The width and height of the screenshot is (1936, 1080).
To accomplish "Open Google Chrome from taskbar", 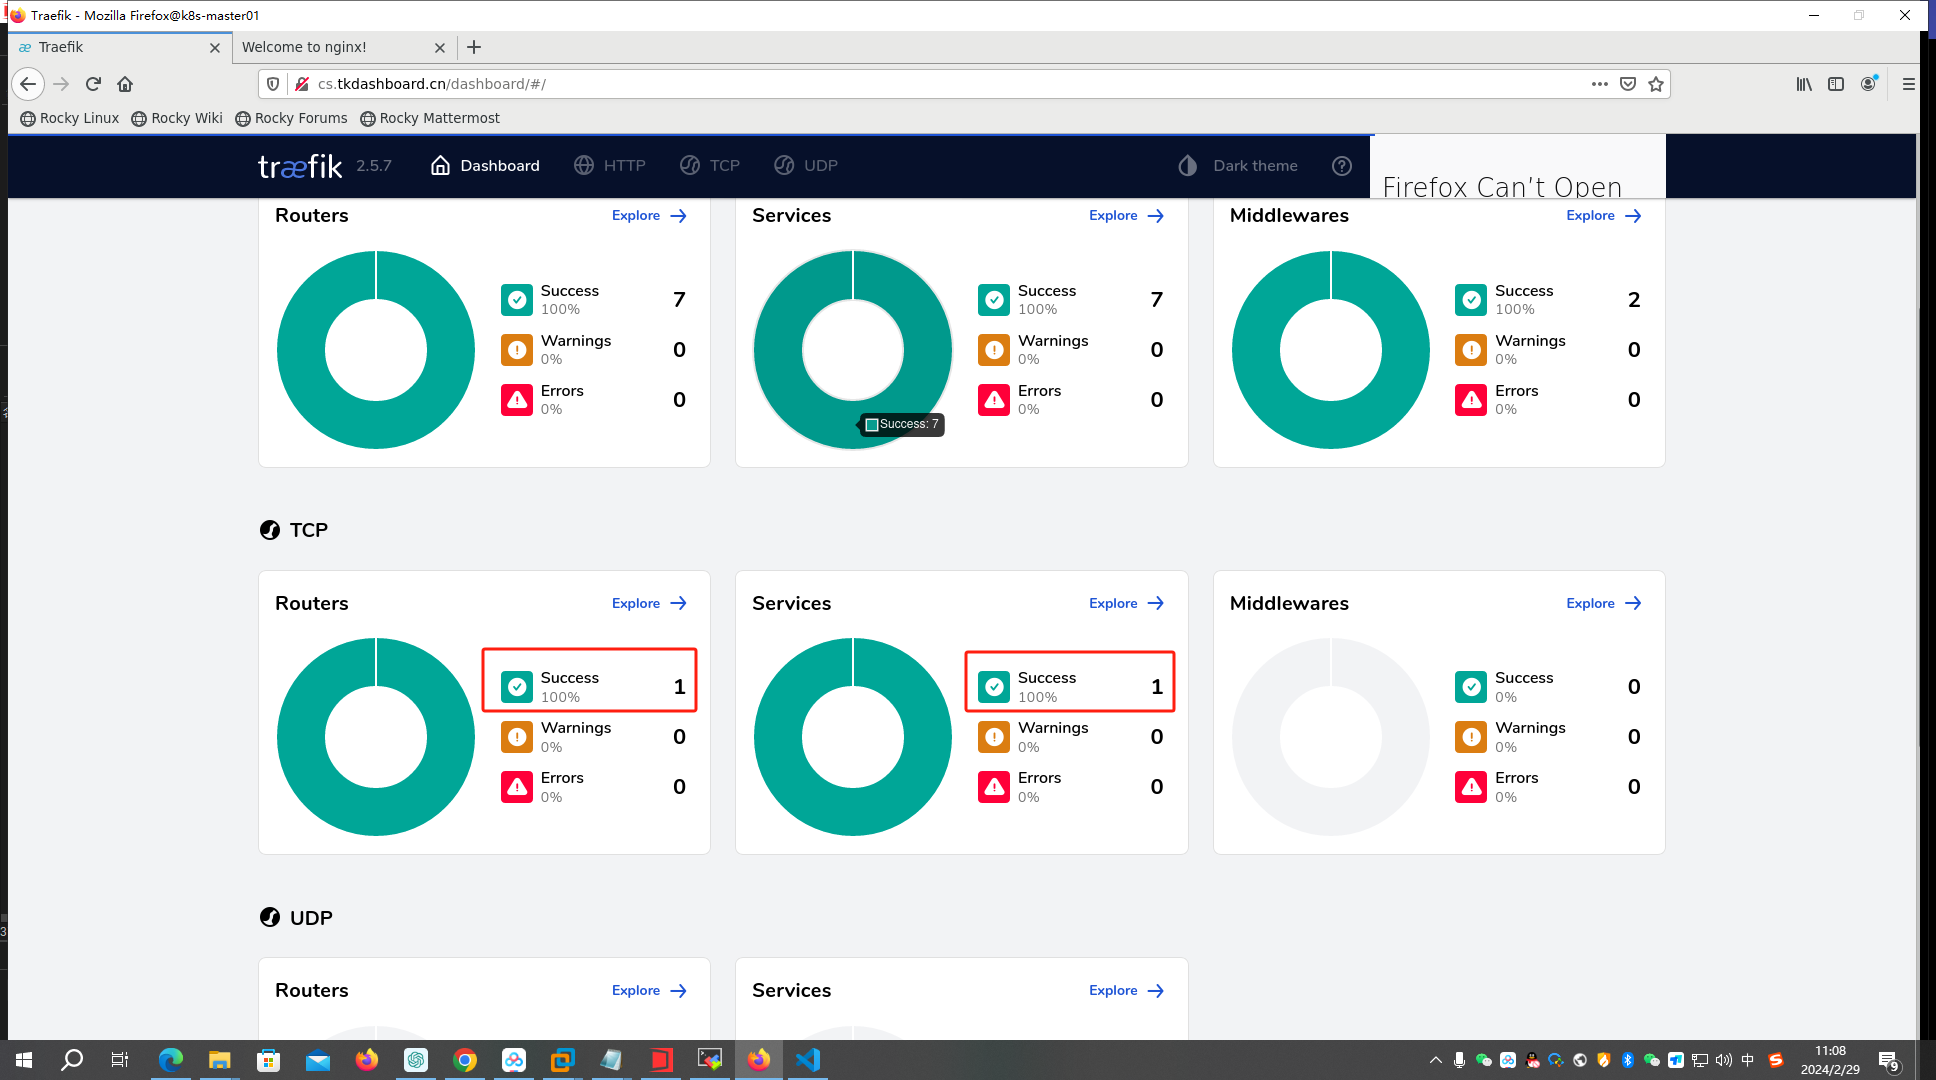I will point(465,1060).
